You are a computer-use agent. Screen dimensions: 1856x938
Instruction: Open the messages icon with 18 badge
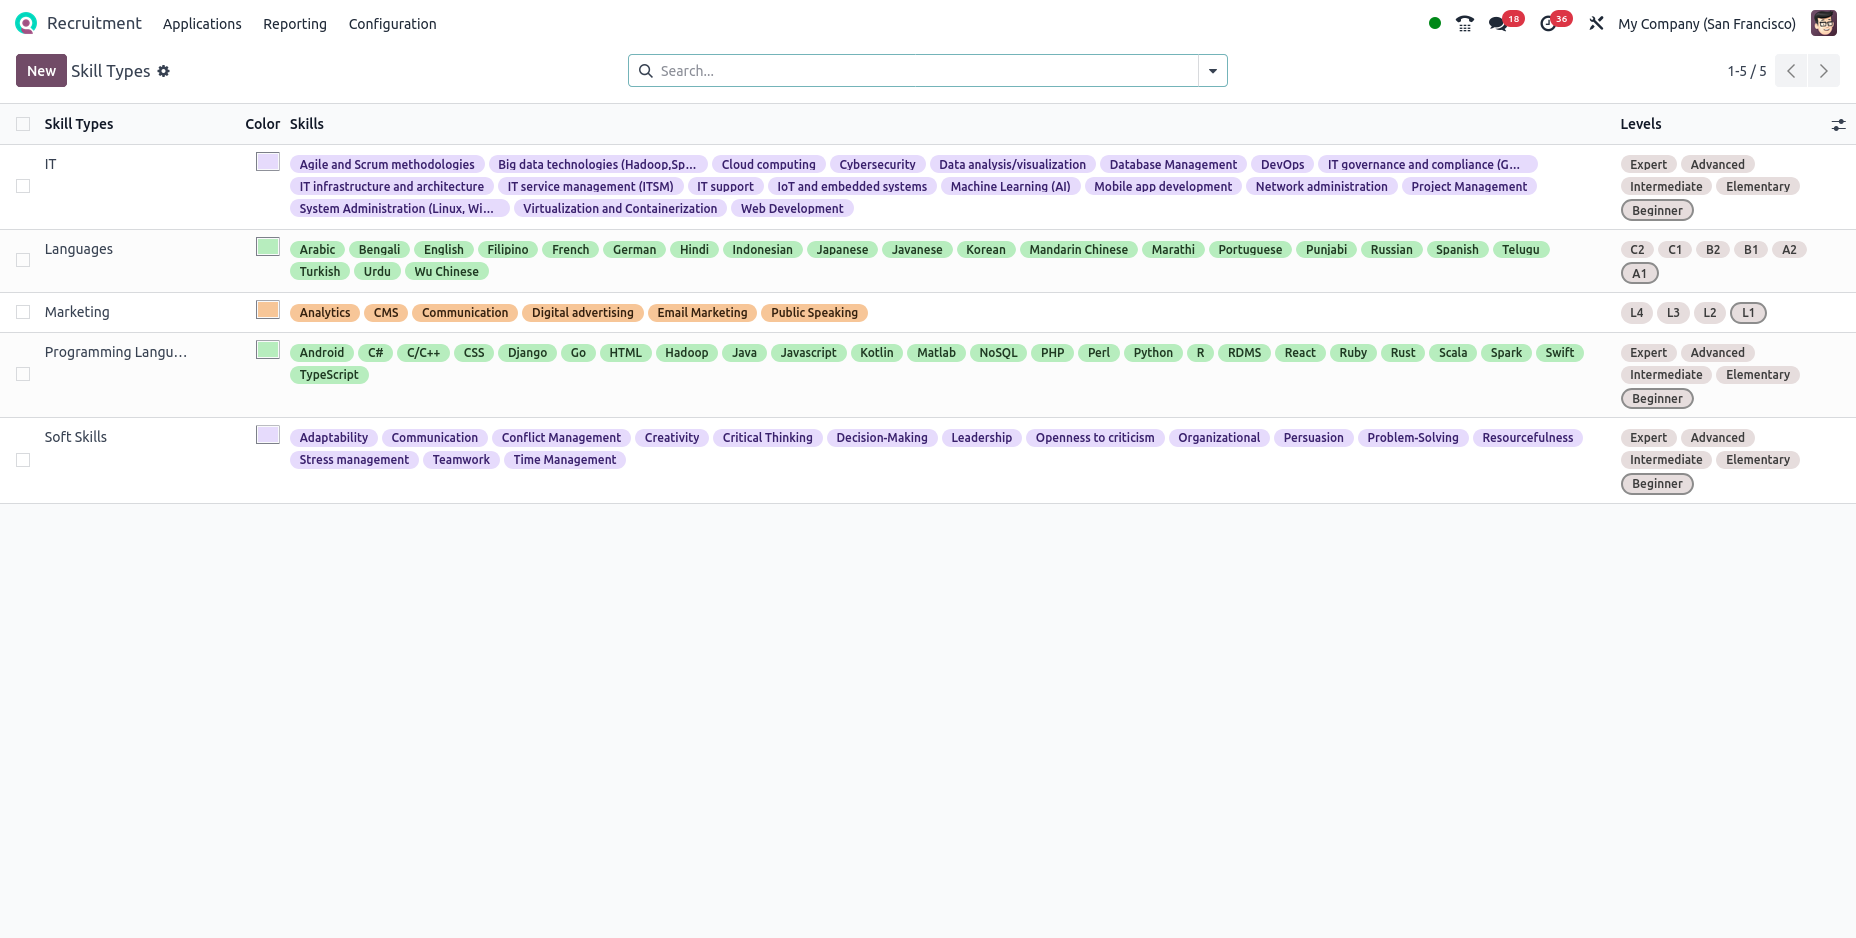click(x=1499, y=23)
